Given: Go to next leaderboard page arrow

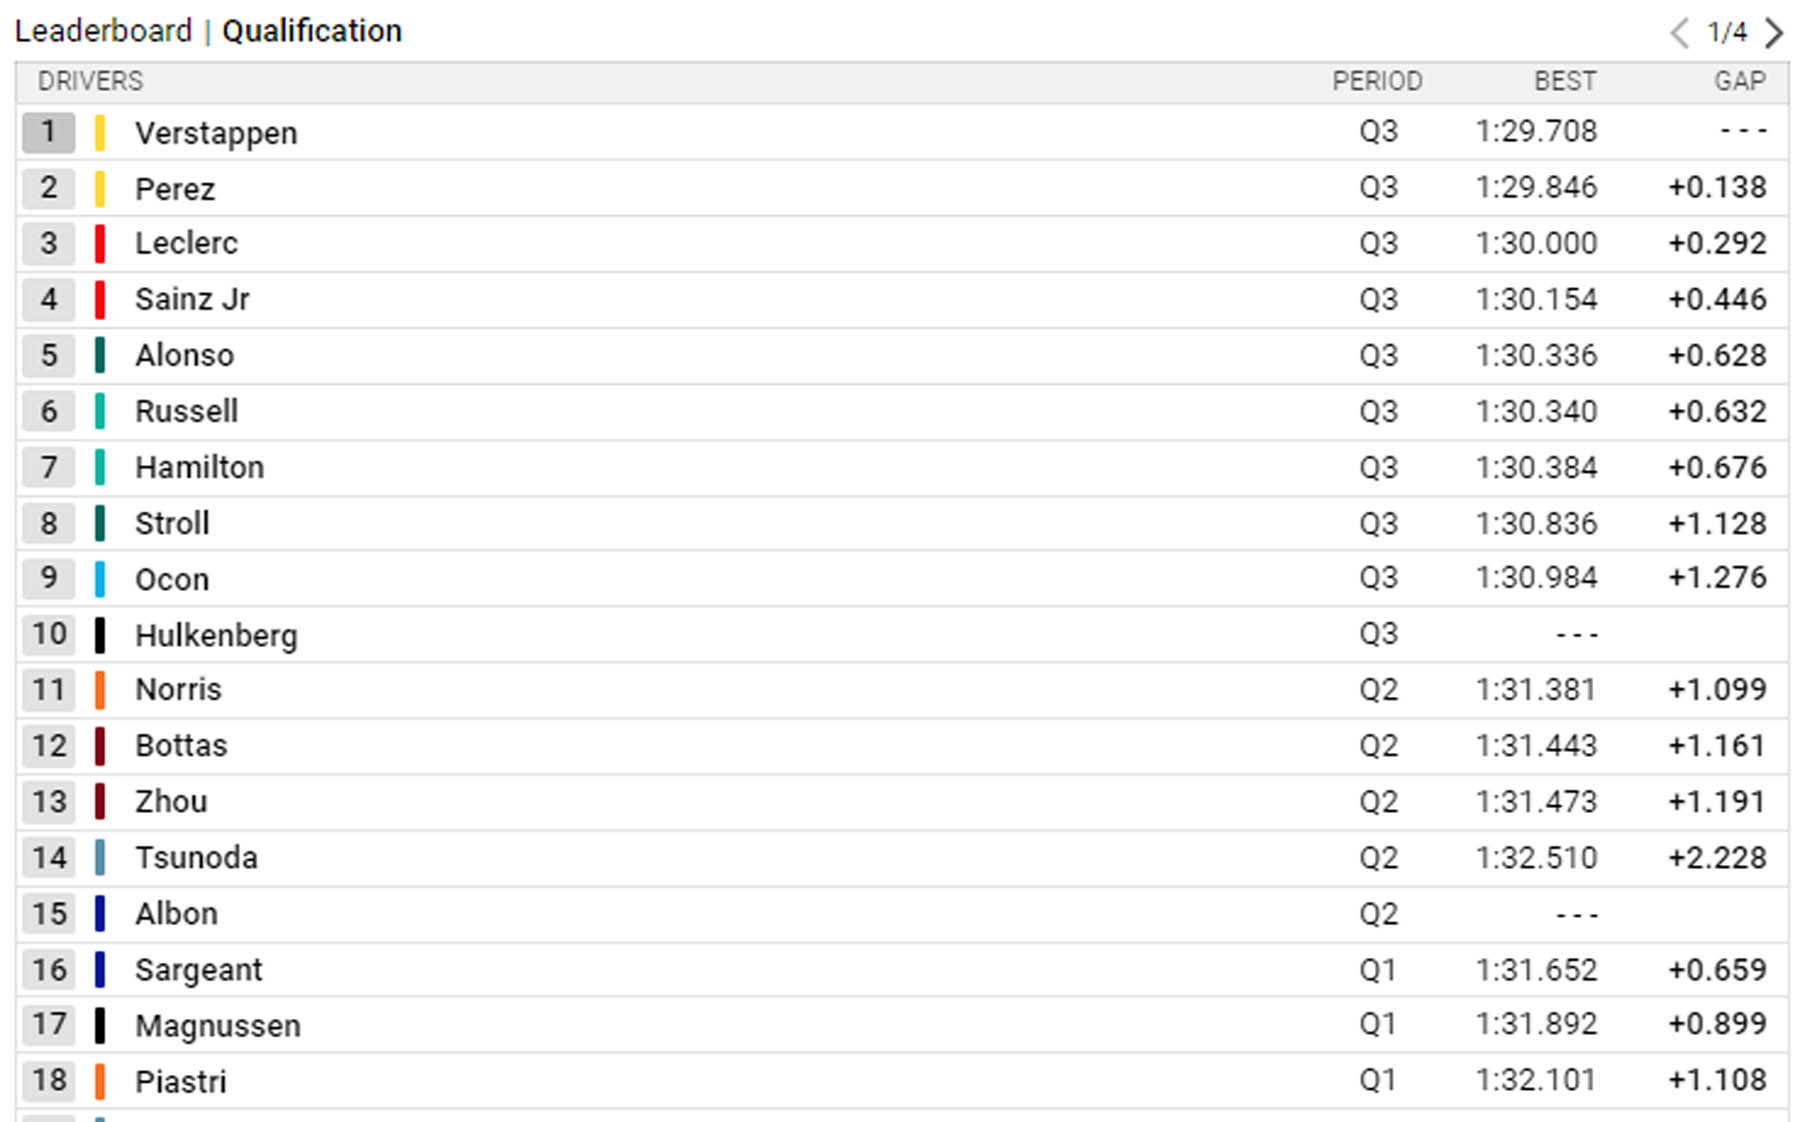Looking at the screenshot, I should pos(1774,33).
